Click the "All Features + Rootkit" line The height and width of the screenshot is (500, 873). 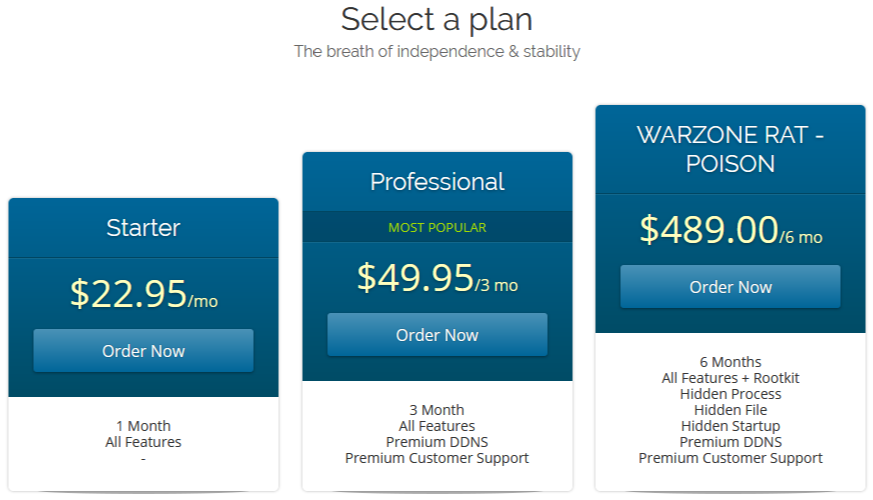click(x=730, y=378)
